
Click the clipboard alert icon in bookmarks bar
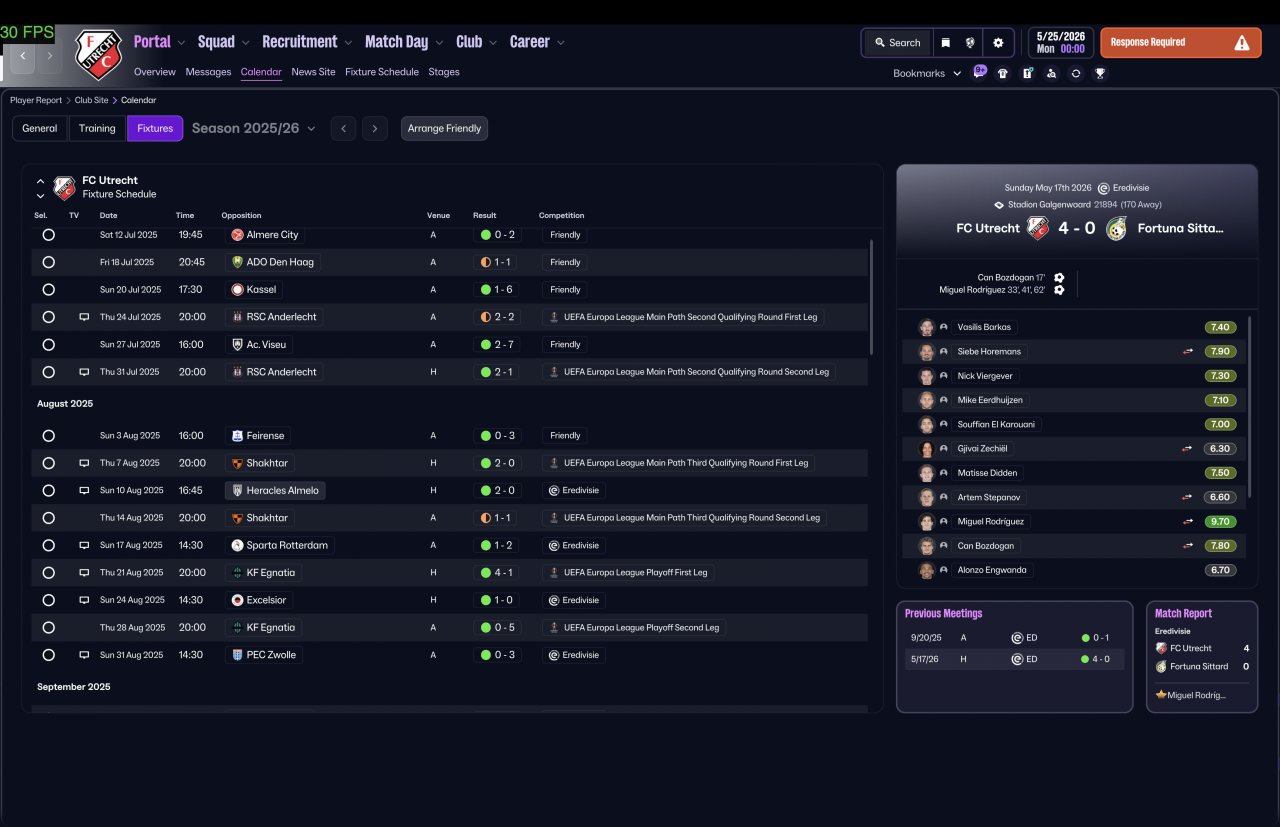[x=1027, y=73]
